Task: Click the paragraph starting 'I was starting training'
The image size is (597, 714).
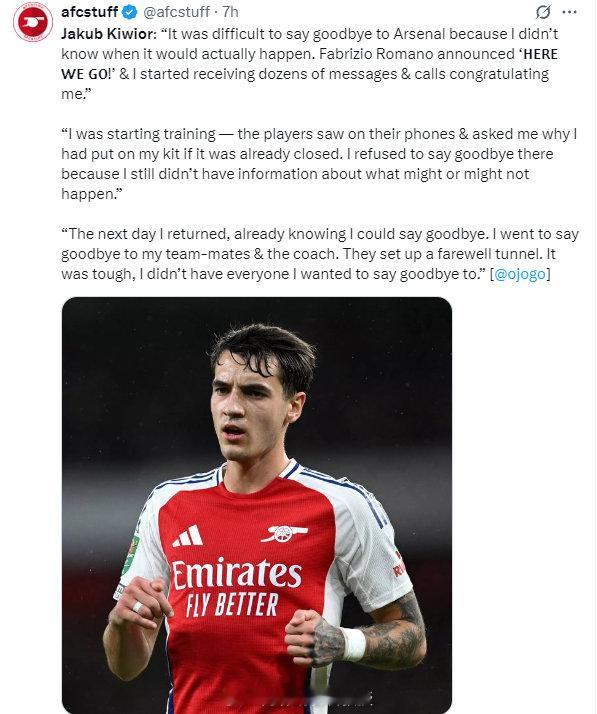Action: point(319,164)
